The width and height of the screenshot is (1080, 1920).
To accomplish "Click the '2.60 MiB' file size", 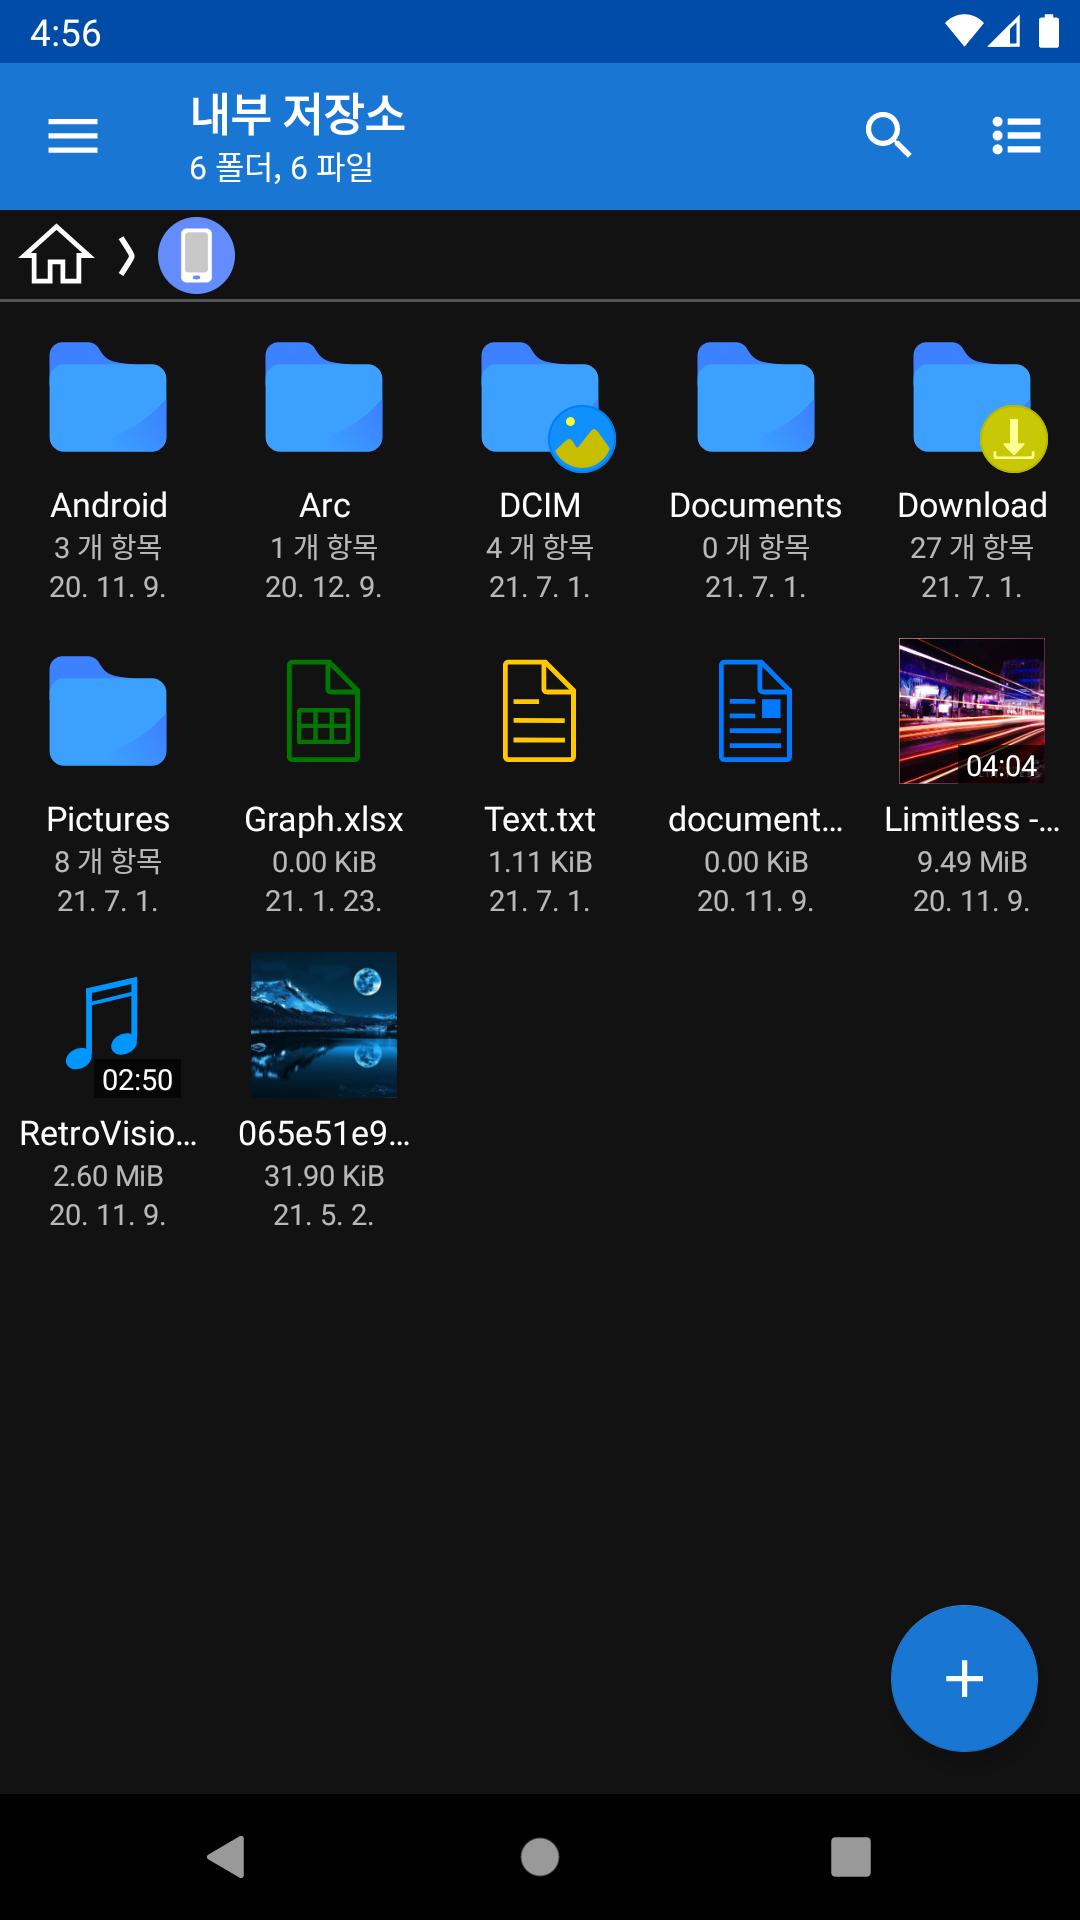I will 108,1176.
